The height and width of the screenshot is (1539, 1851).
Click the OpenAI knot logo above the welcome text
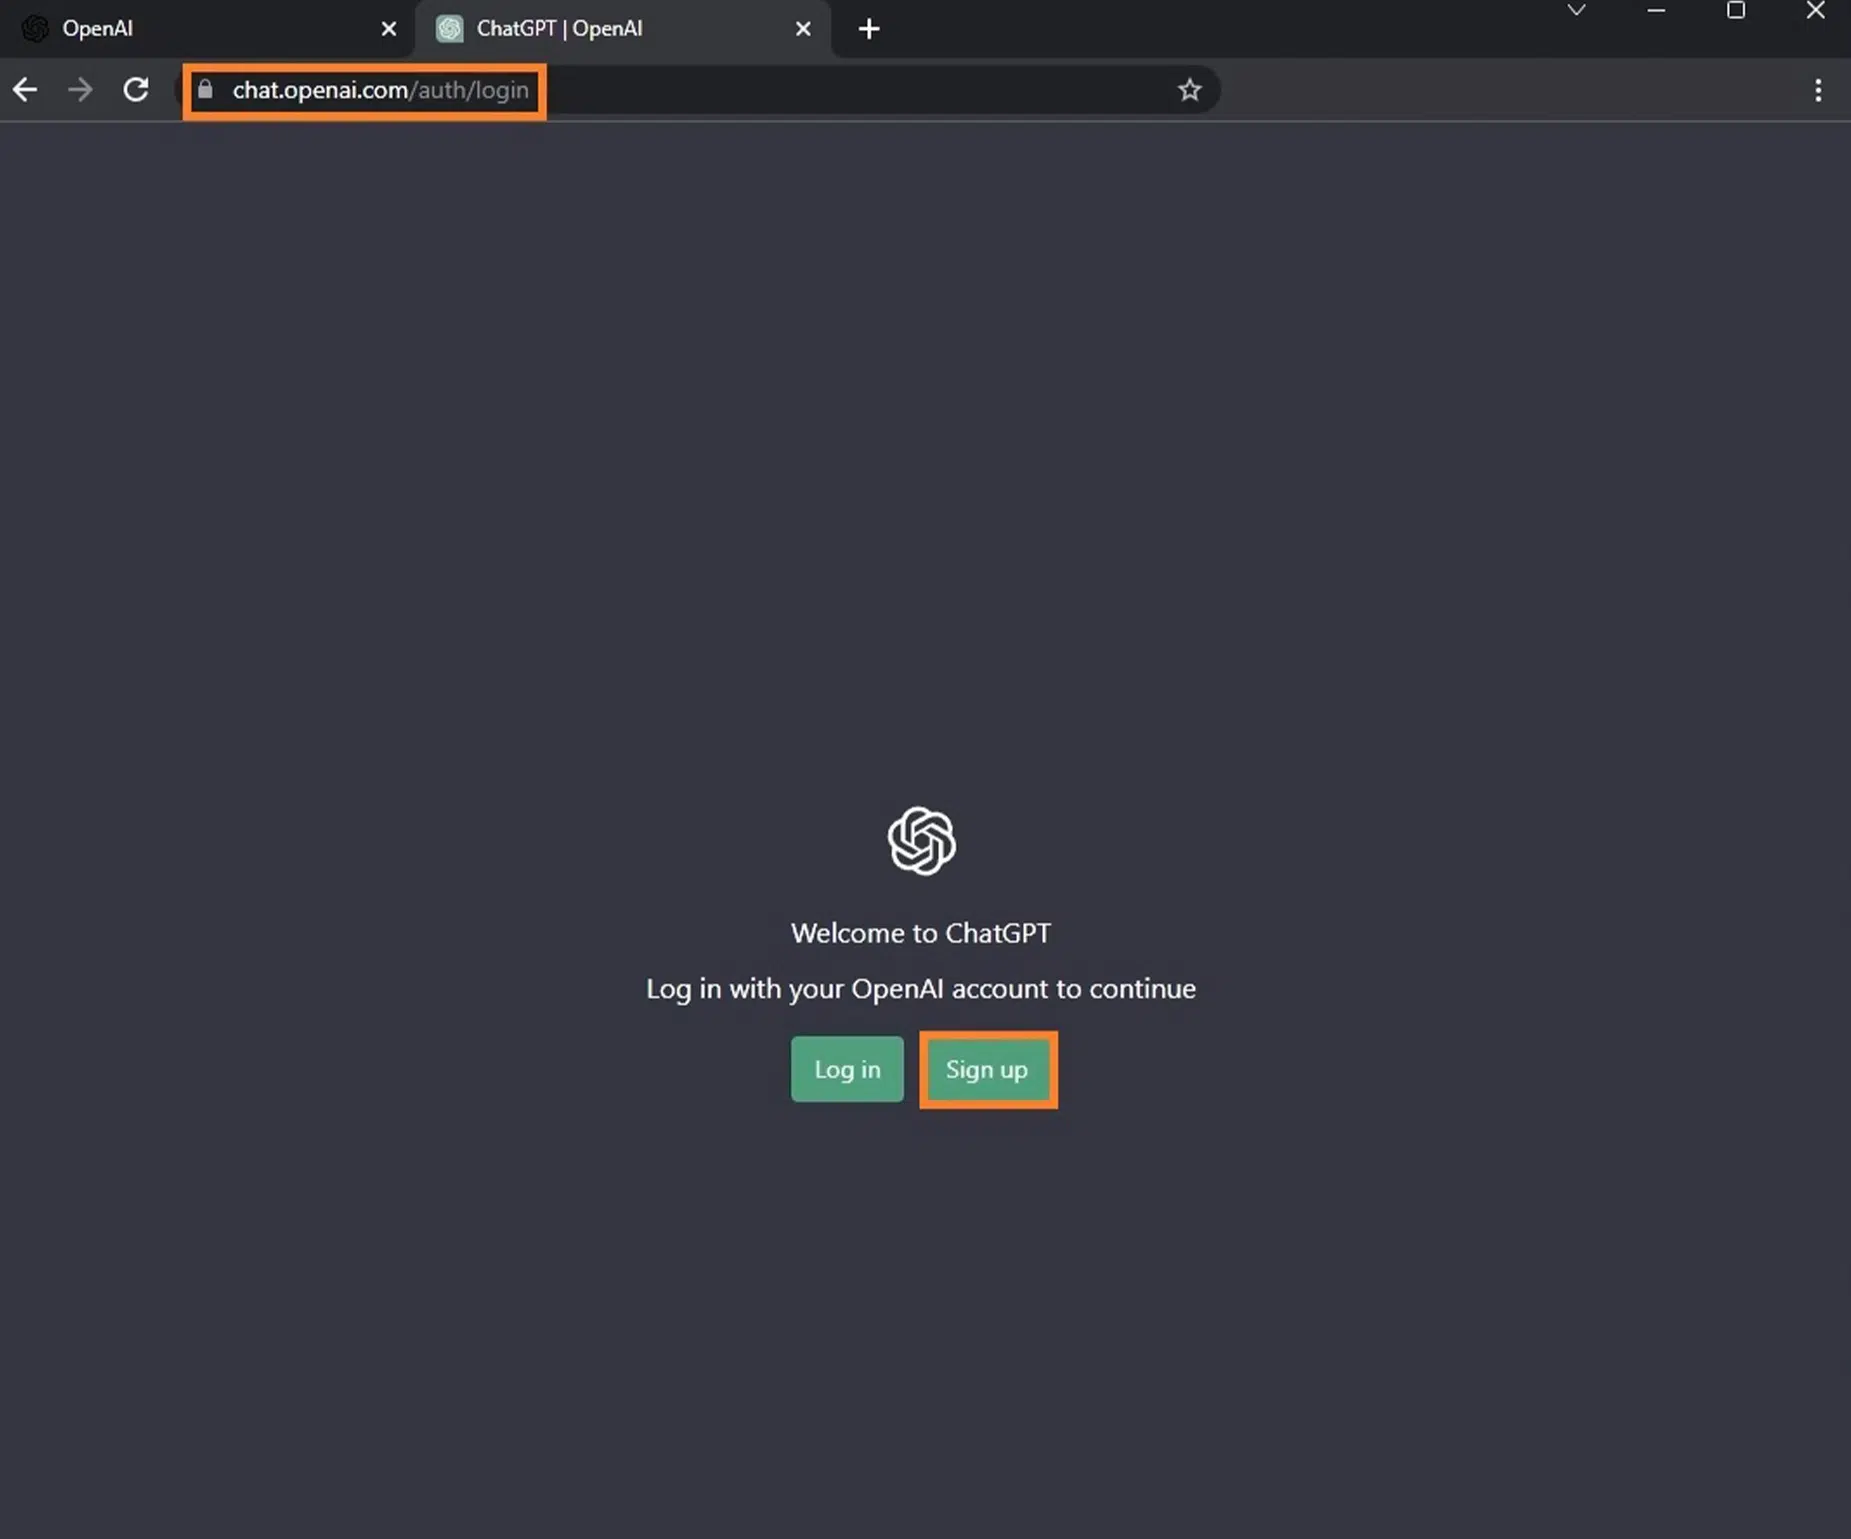(x=921, y=841)
